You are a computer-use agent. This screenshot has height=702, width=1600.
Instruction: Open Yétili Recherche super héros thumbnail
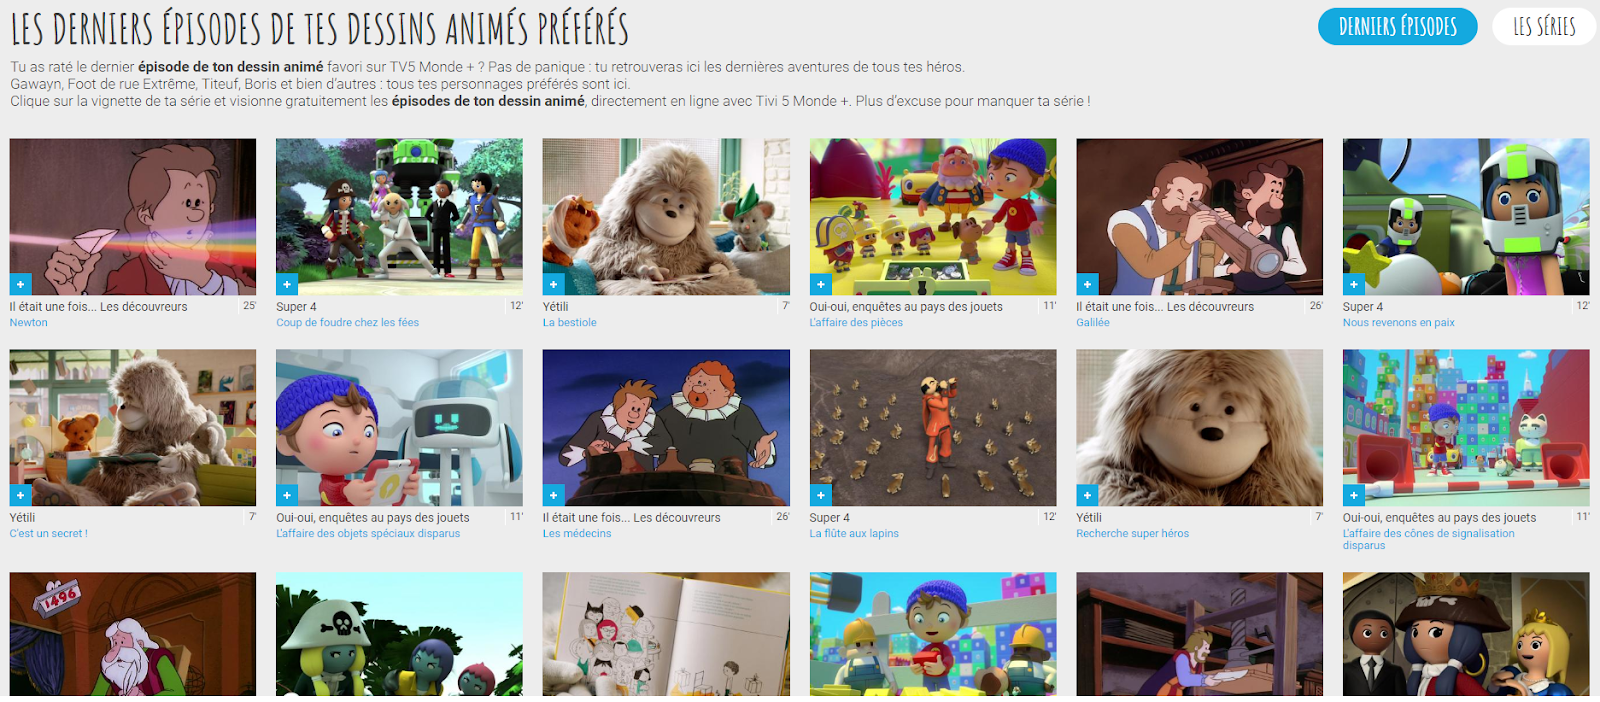point(1200,428)
